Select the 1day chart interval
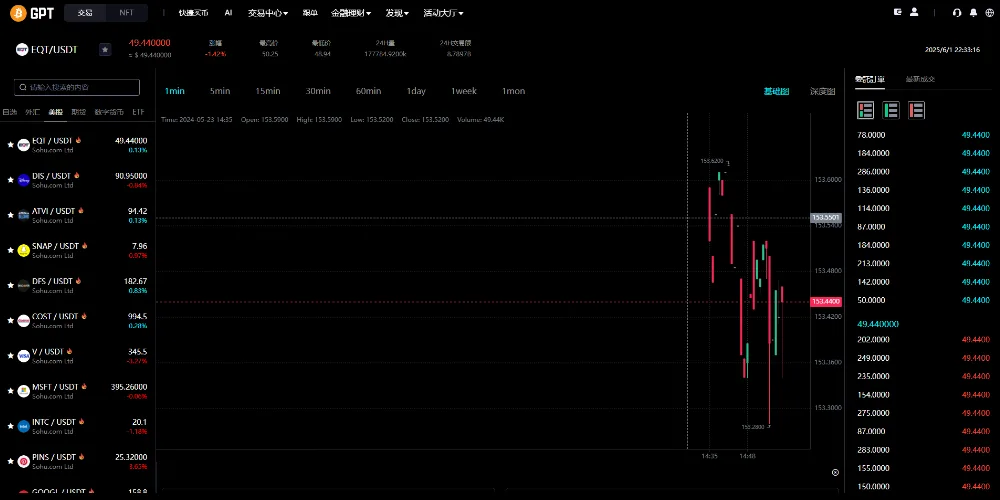Image resolution: width=1000 pixels, height=500 pixels. 416,91
